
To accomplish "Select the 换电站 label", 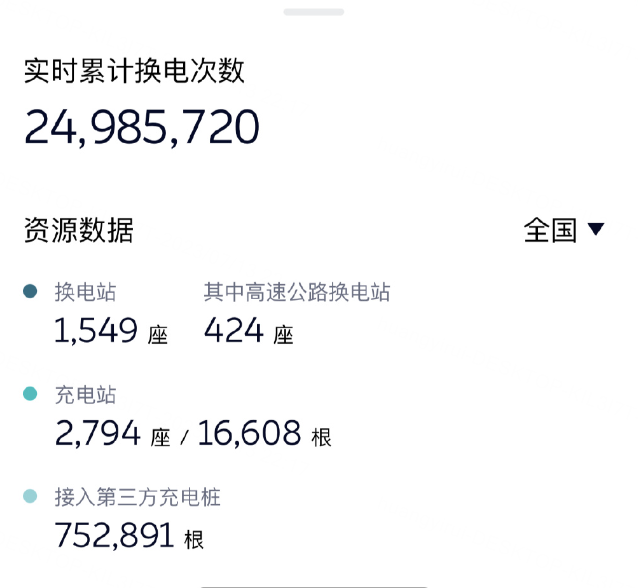I will [85, 292].
